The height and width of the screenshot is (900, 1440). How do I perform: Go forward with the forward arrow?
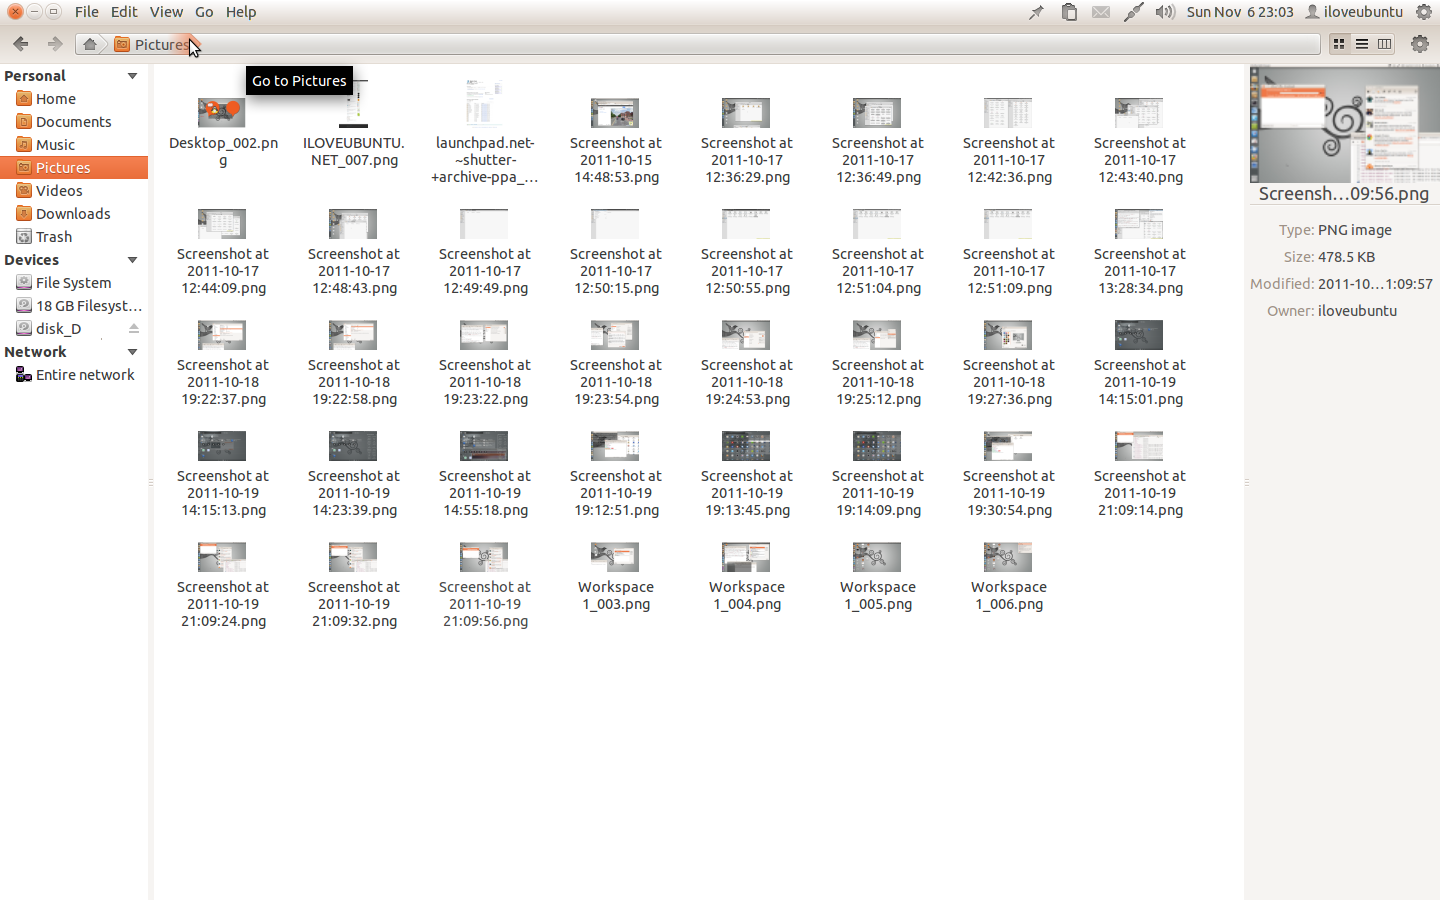click(x=55, y=44)
